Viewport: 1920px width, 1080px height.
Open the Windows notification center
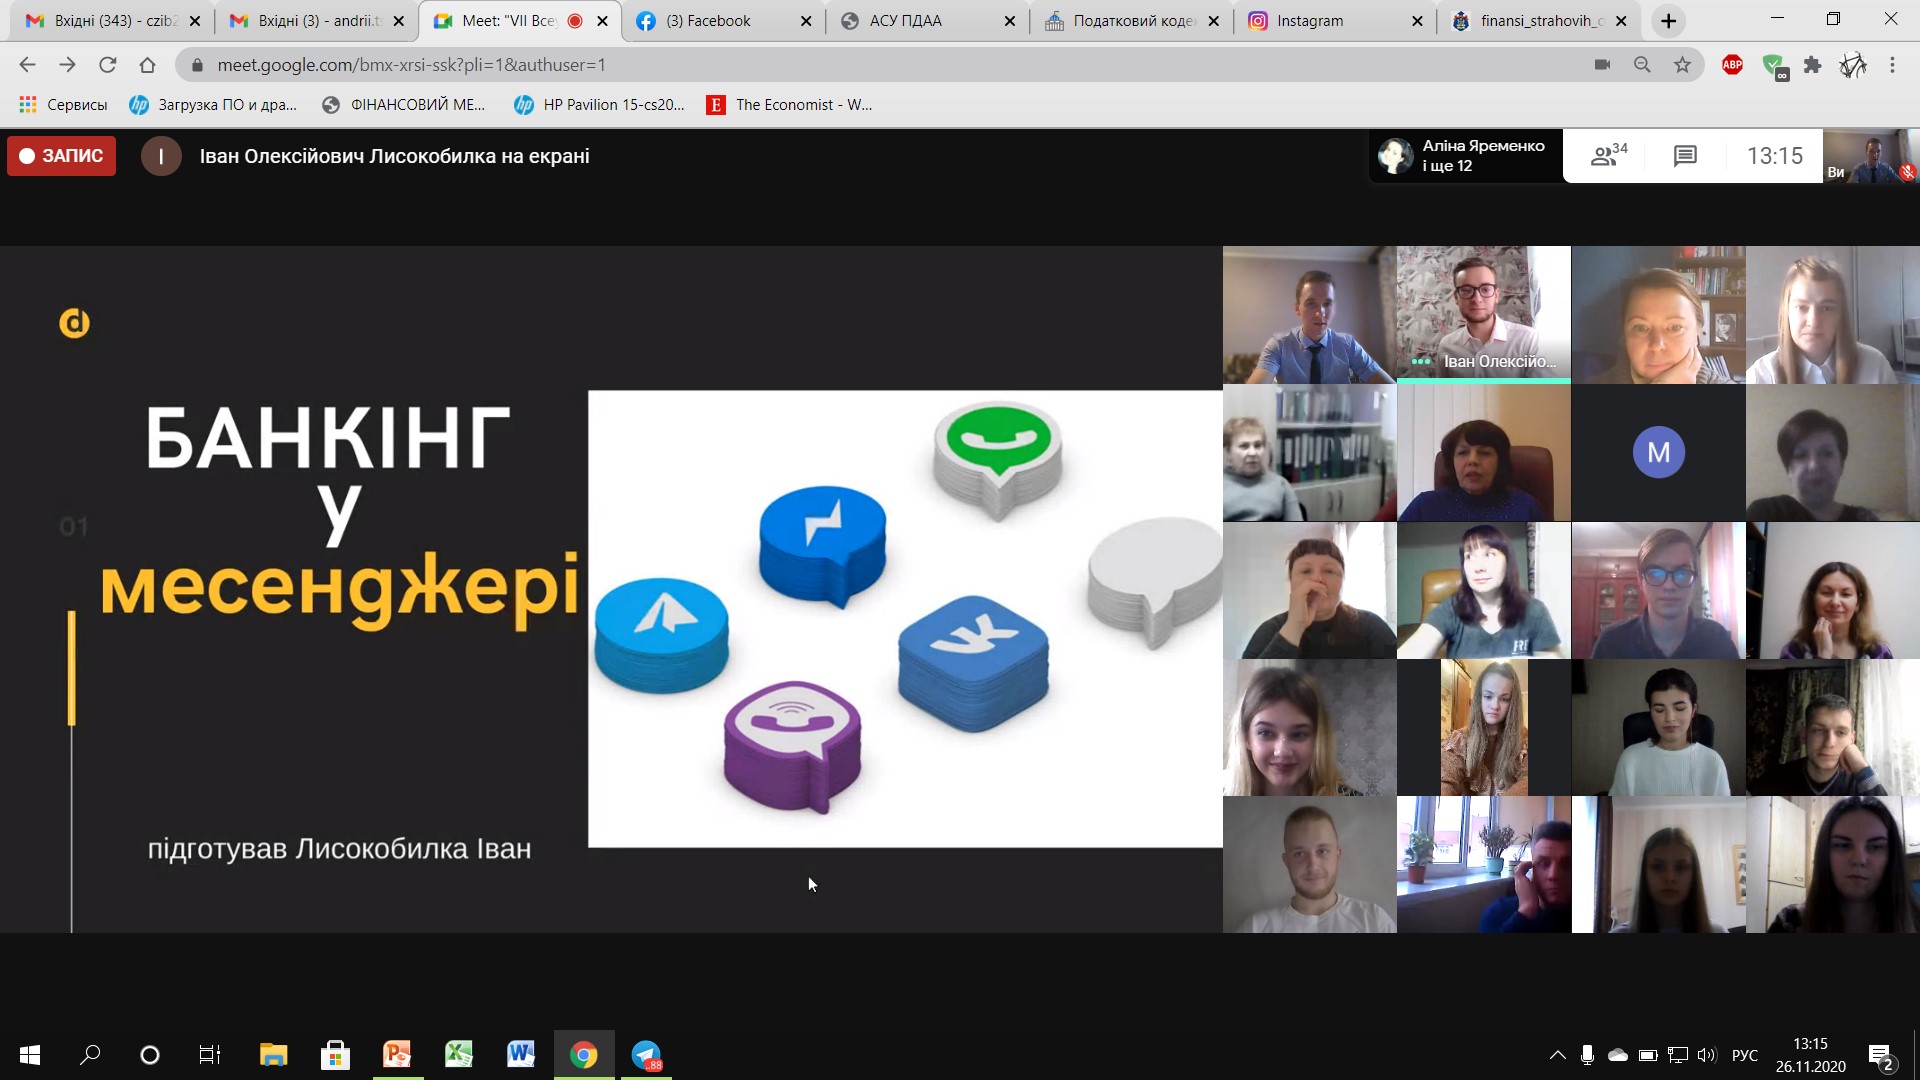(x=1881, y=1056)
